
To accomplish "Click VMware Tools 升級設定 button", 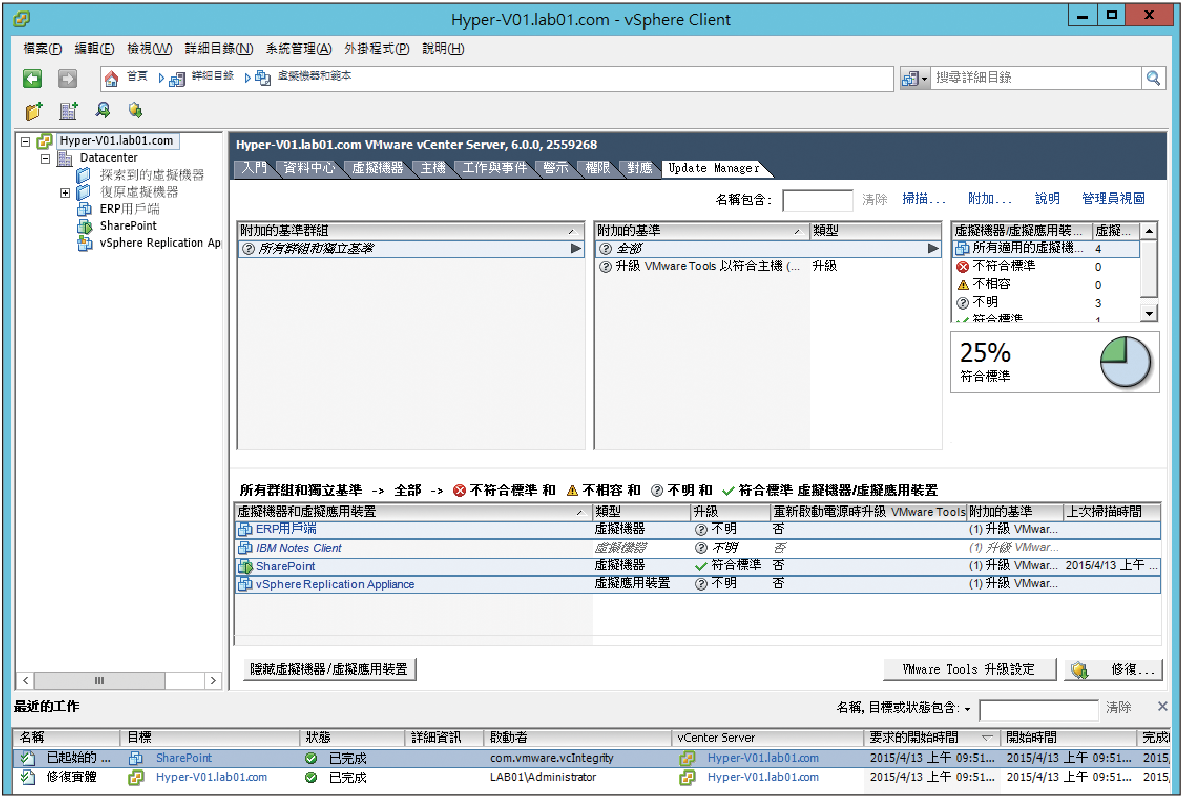I will pyautogui.click(x=969, y=669).
